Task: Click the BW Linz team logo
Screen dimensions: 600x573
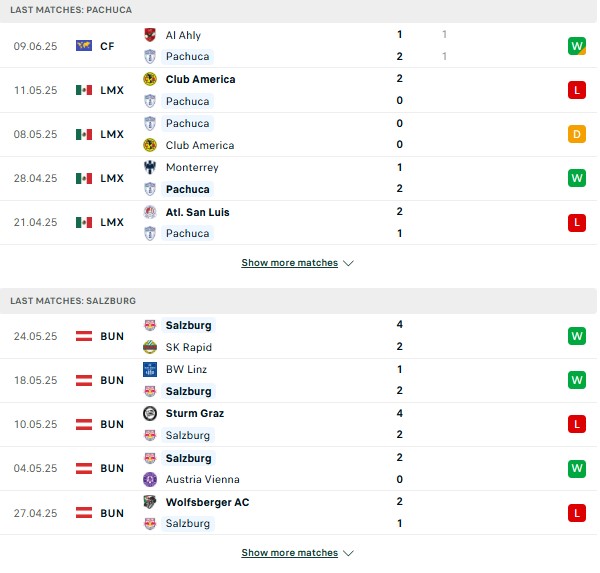Action: 150,369
